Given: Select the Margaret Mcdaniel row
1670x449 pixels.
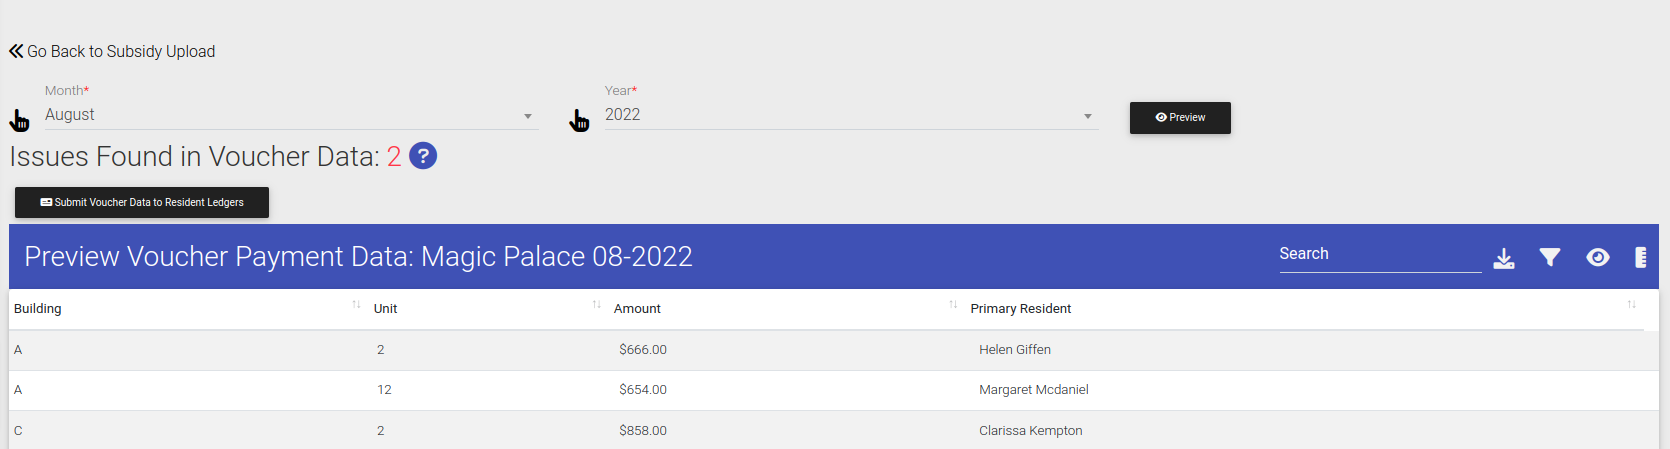Looking at the screenshot, I should 834,390.
